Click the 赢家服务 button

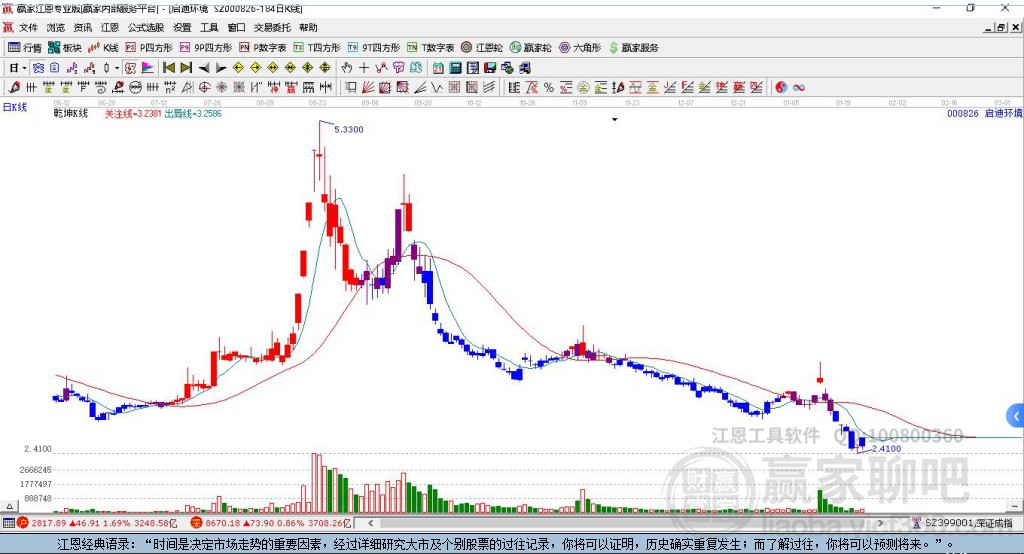click(x=633, y=48)
